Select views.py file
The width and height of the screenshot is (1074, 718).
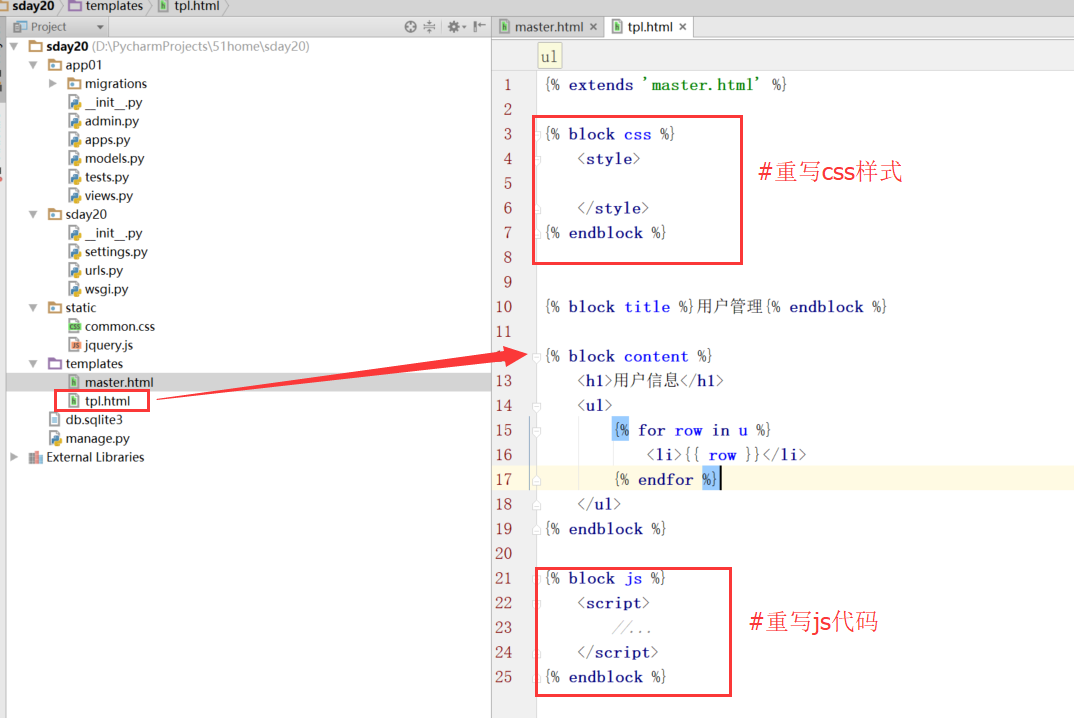click(109, 195)
